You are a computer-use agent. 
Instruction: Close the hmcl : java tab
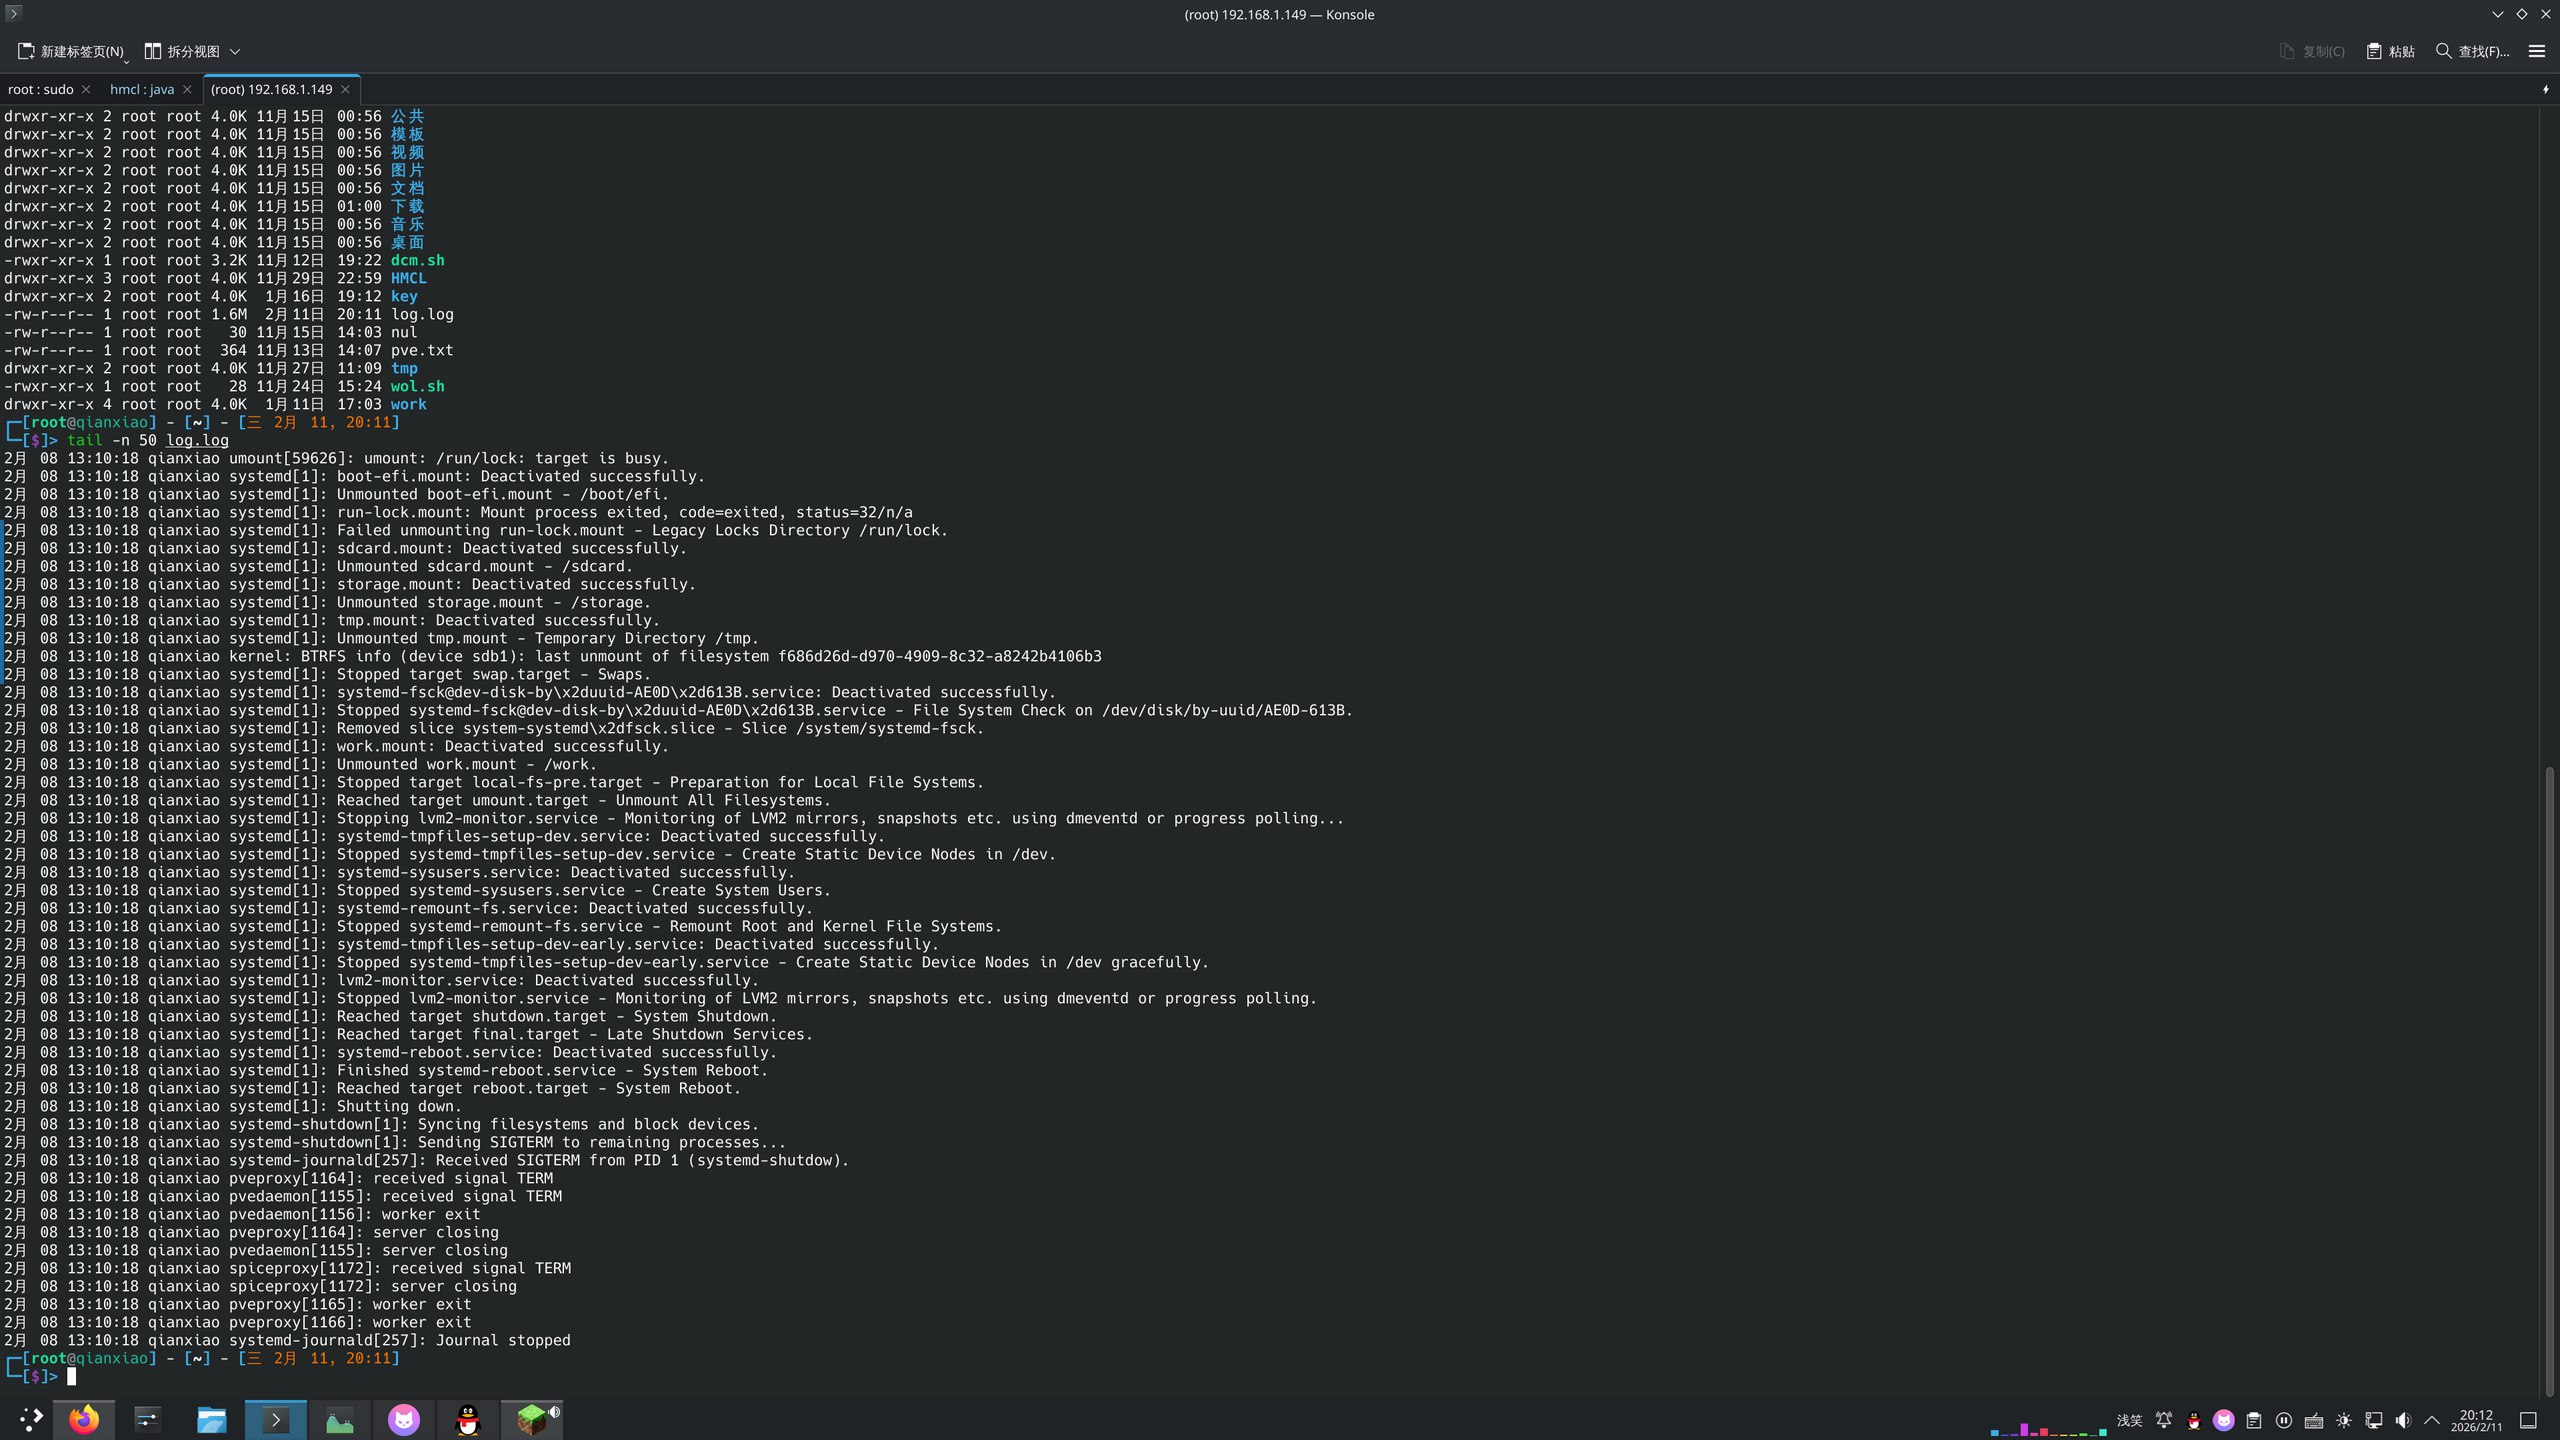tap(187, 89)
